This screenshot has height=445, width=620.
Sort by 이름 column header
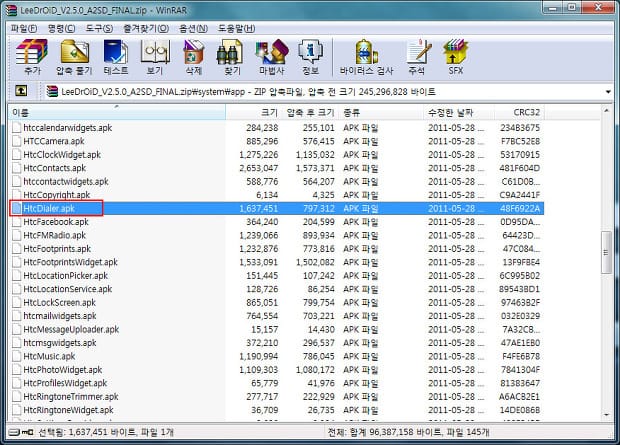[100, 113]
